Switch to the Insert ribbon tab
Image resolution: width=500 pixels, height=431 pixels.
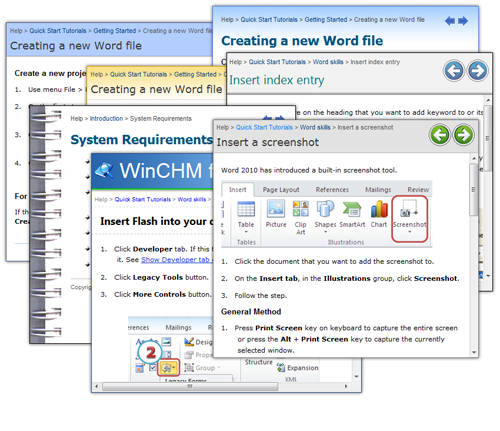pos(238,190)
